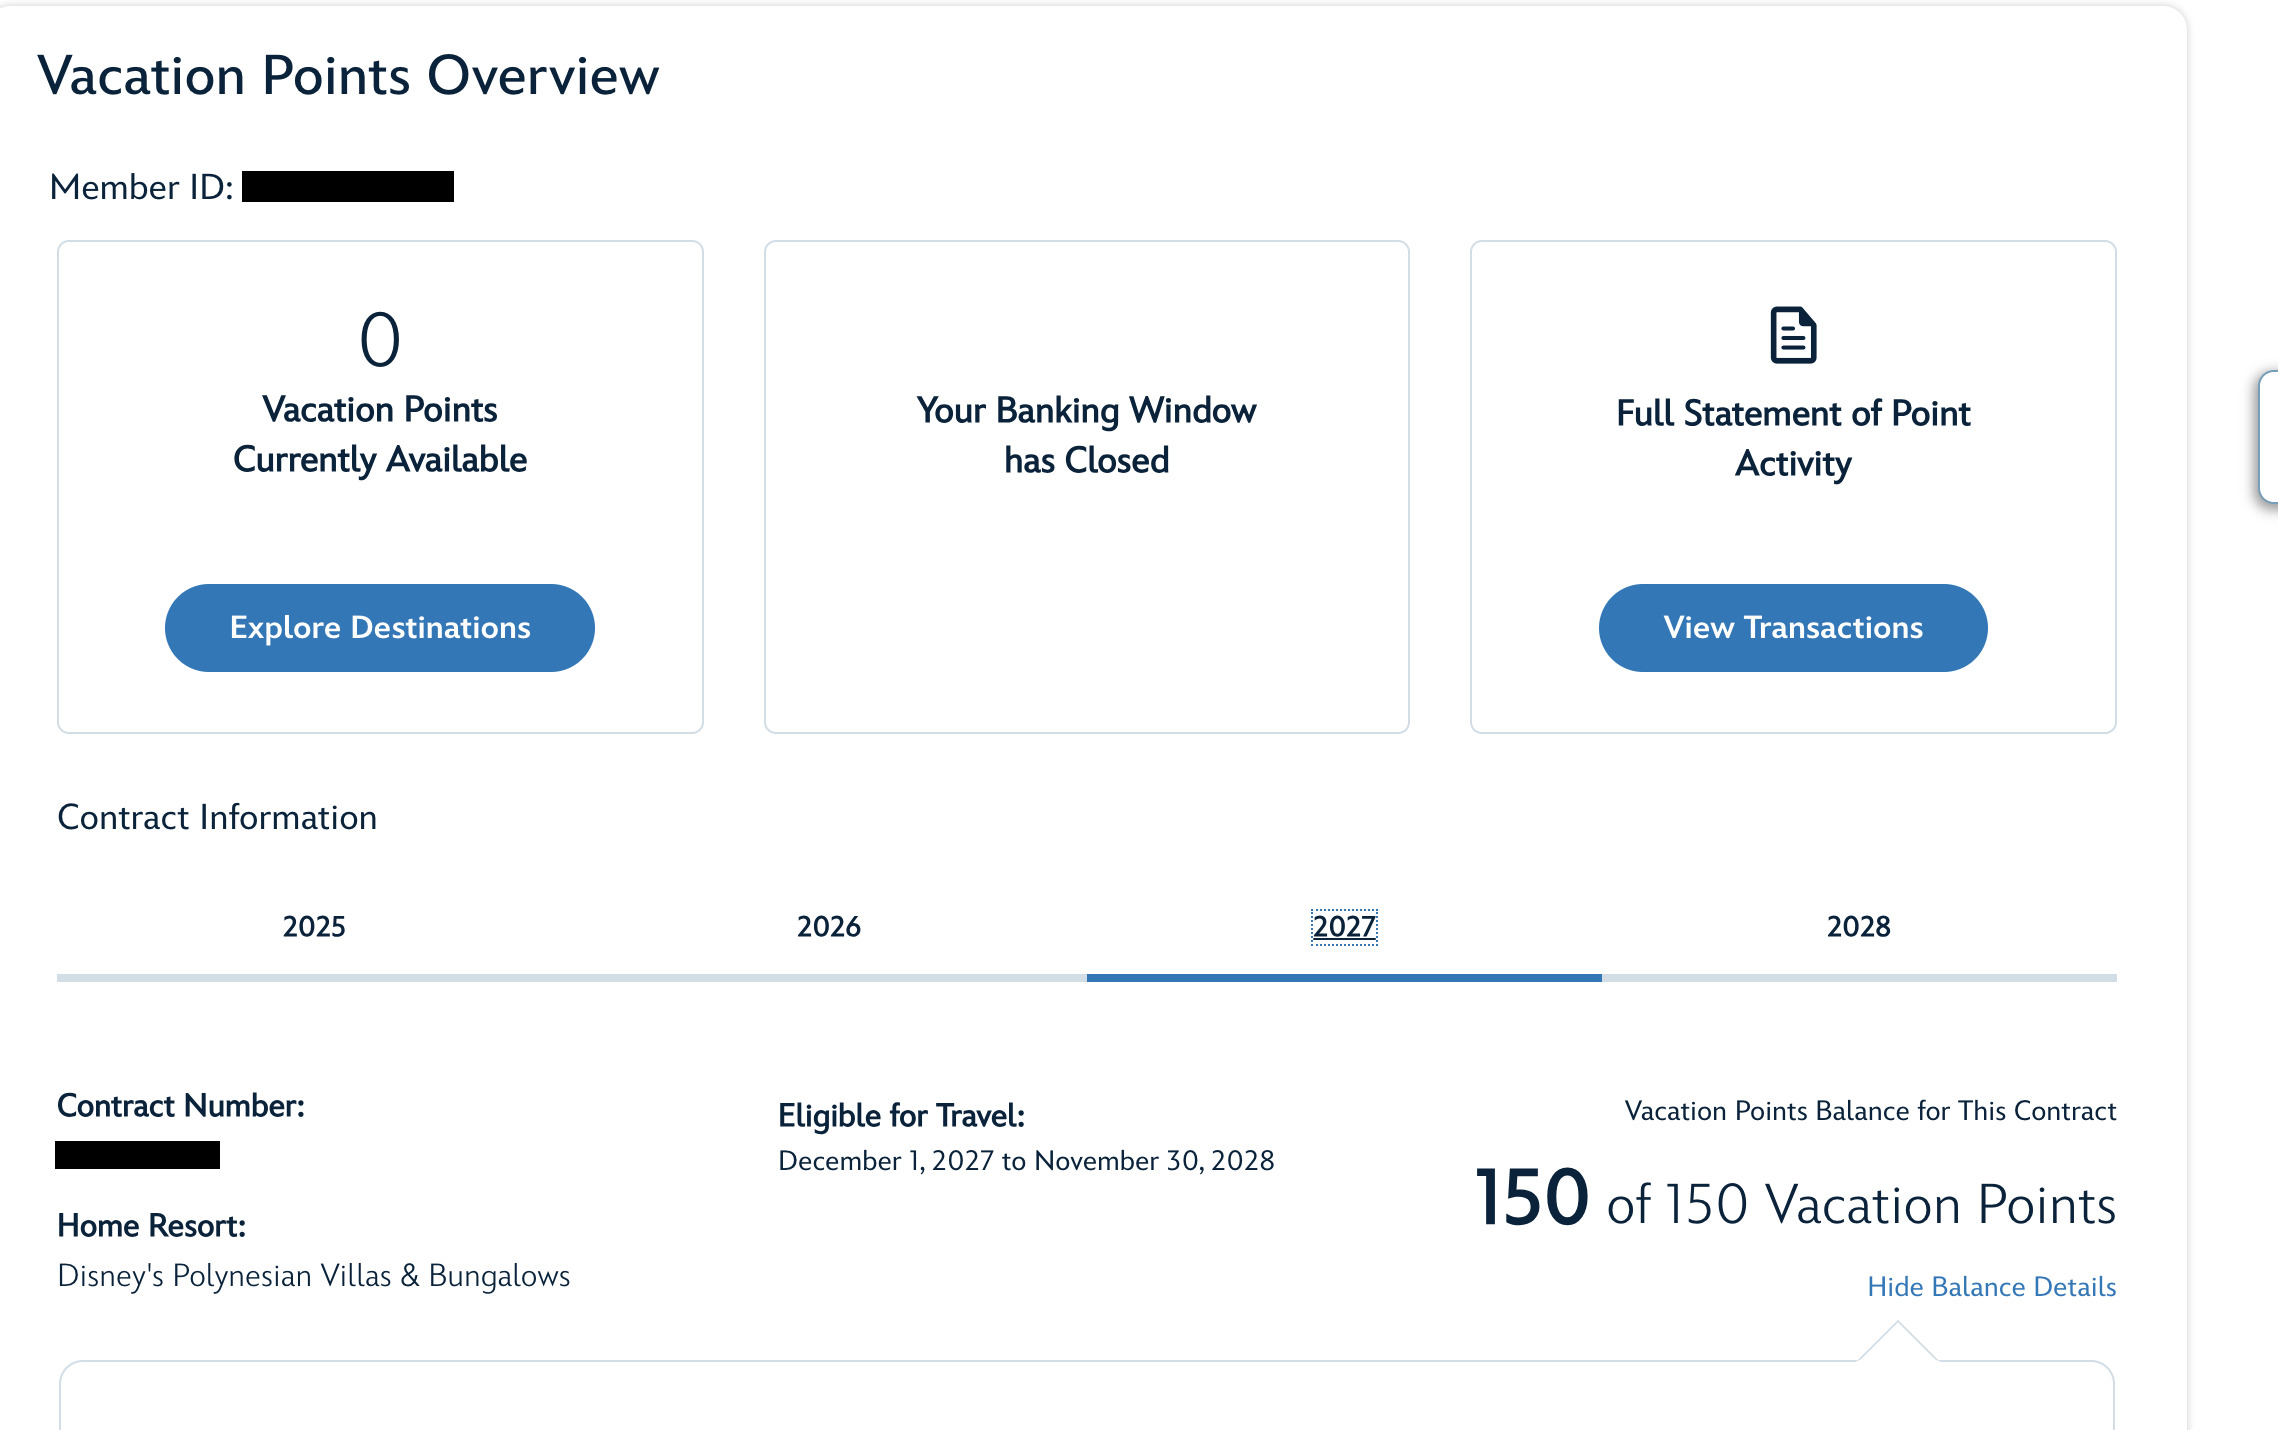Collapse details via Hide Balance Details
The image size is (2278, 1430).
click(x=1992, y=1287)
